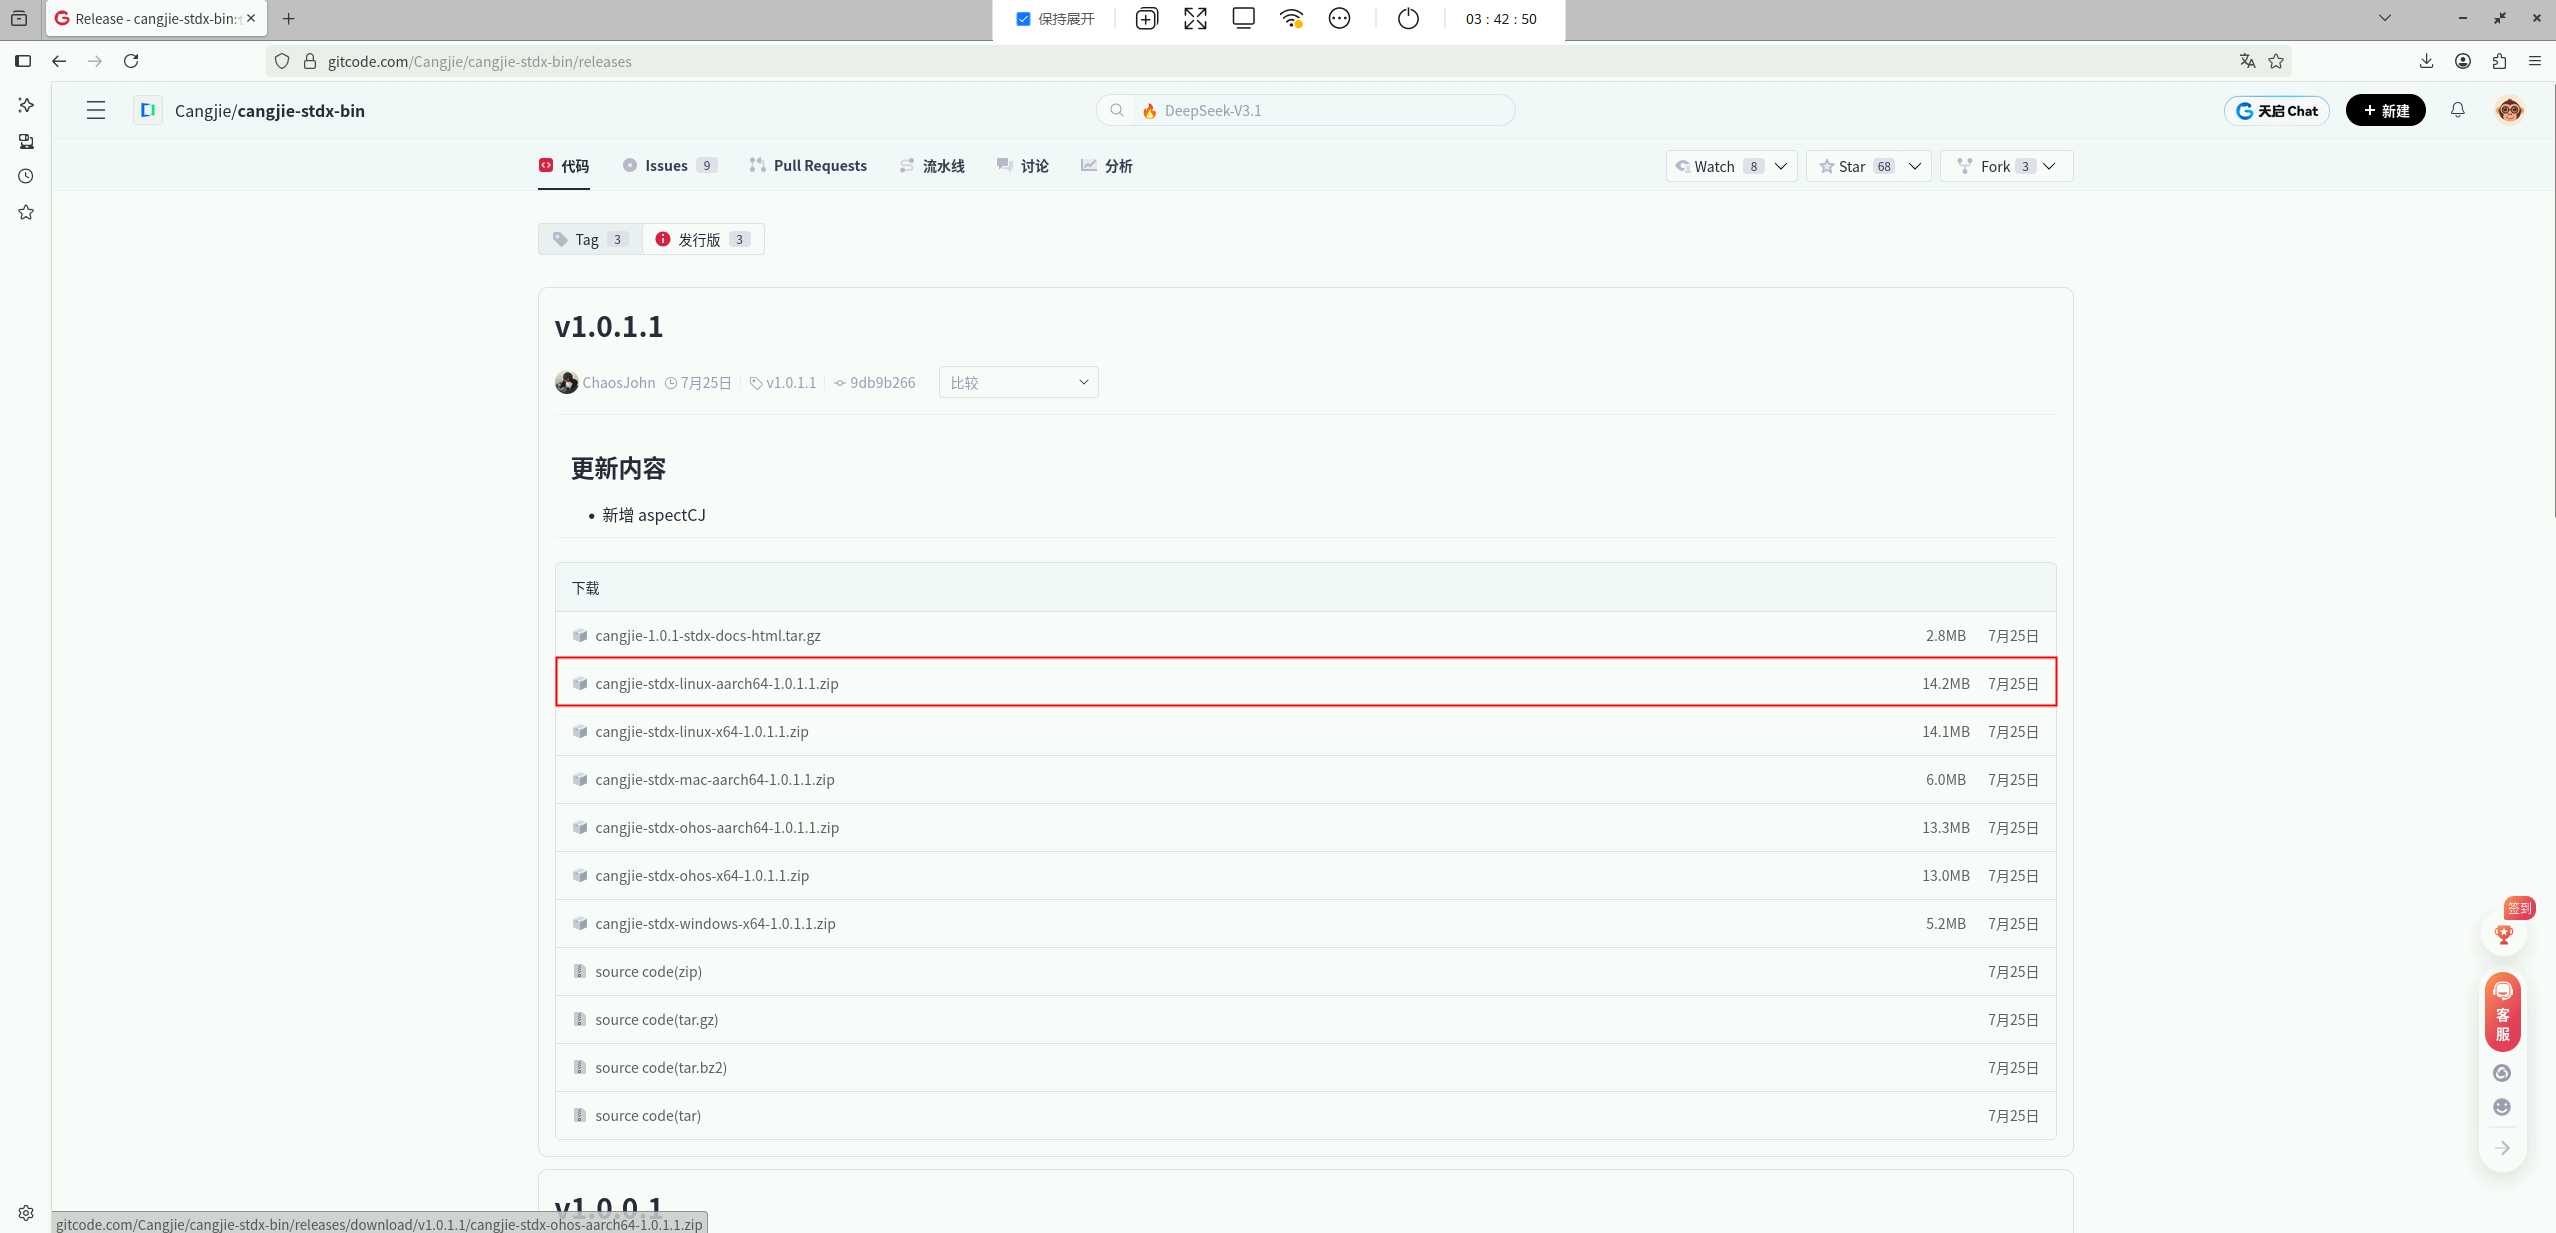Open the browser downloads icon
This screenshot has height=1233, width=2556.
tap(2426, 61)
